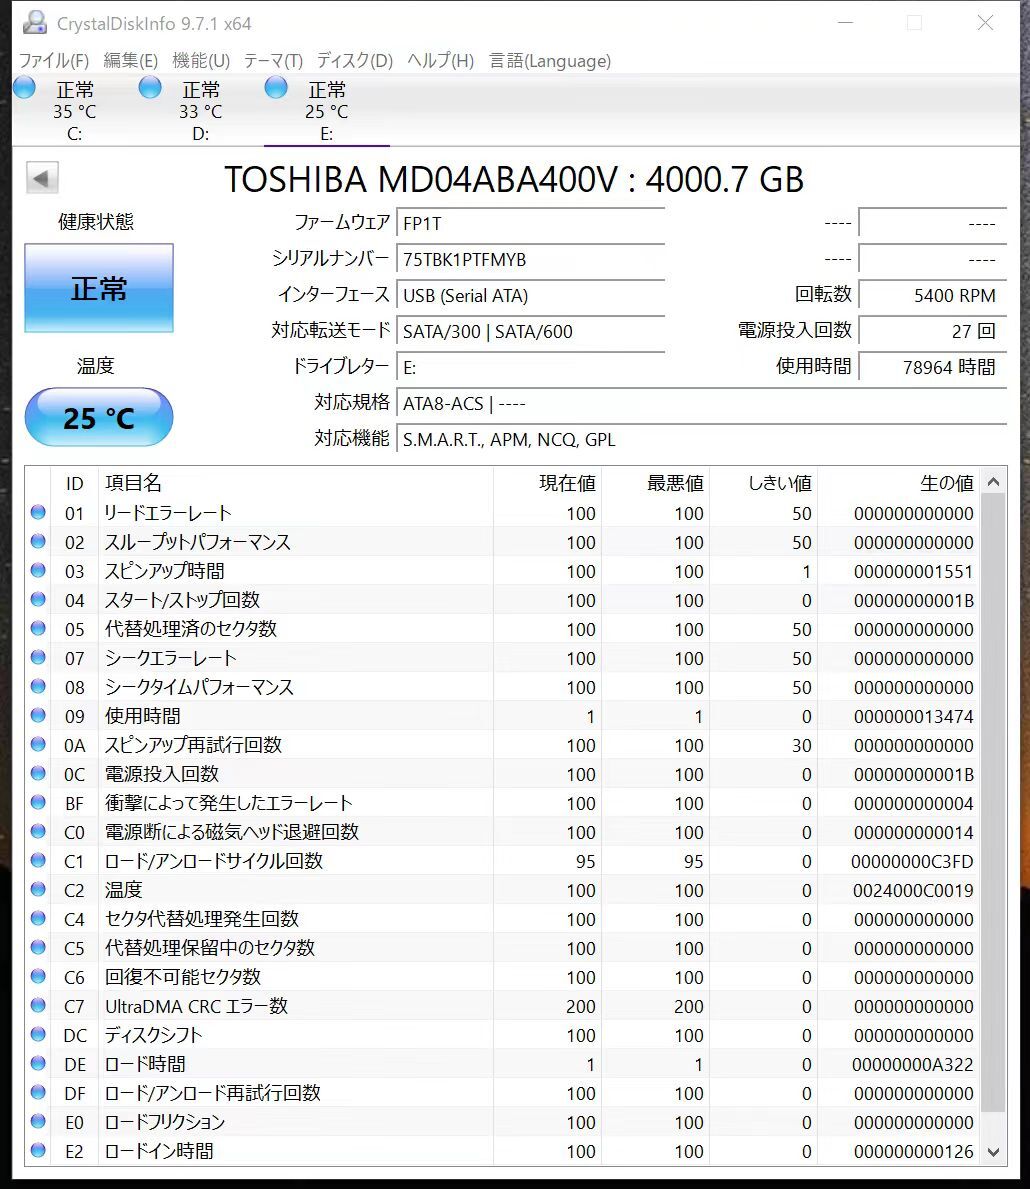Click the blue status orb for drive E:
The width and height of the screenshot is (1030, 1189).
276,88
